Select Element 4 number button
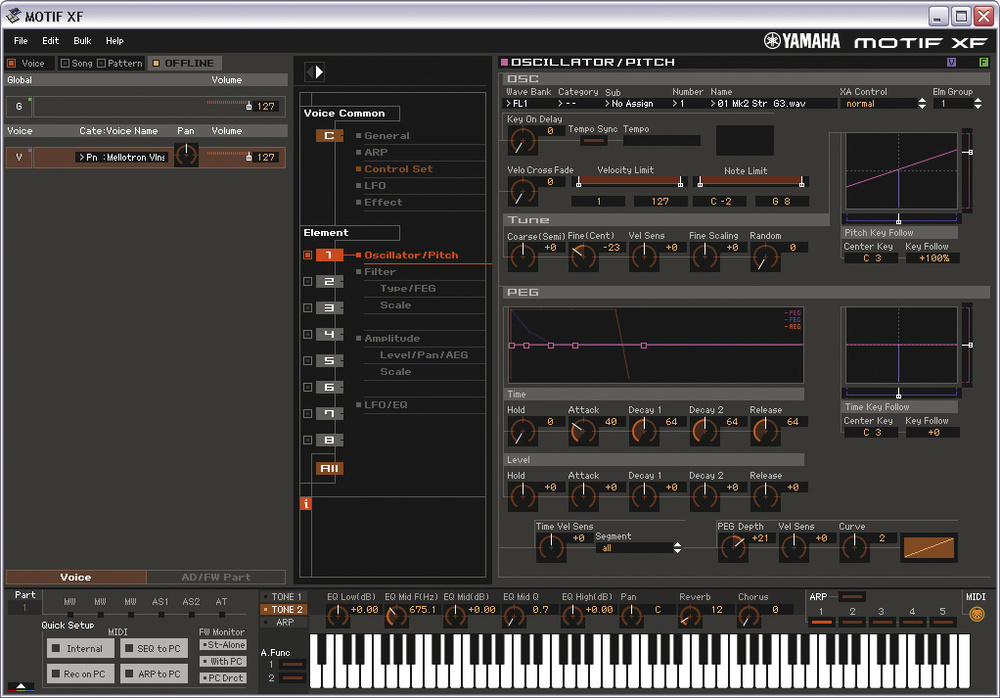Screen dimensions: 1000x698 point(329,334)
